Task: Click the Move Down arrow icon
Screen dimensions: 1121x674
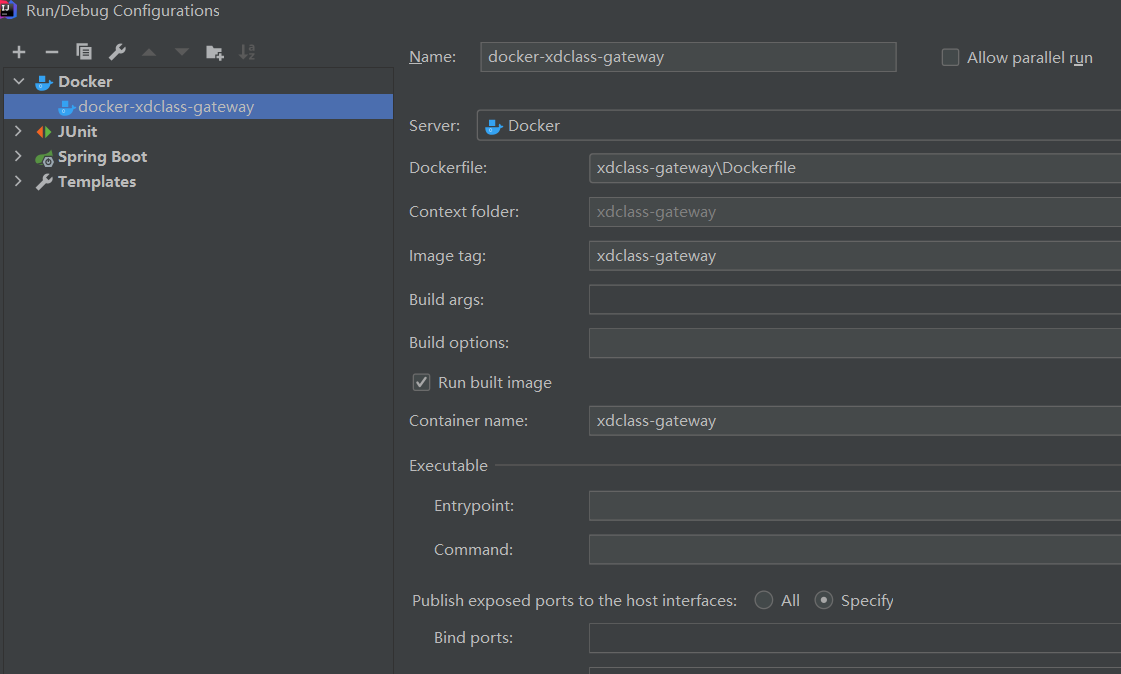Action: (x=181, y=52)
